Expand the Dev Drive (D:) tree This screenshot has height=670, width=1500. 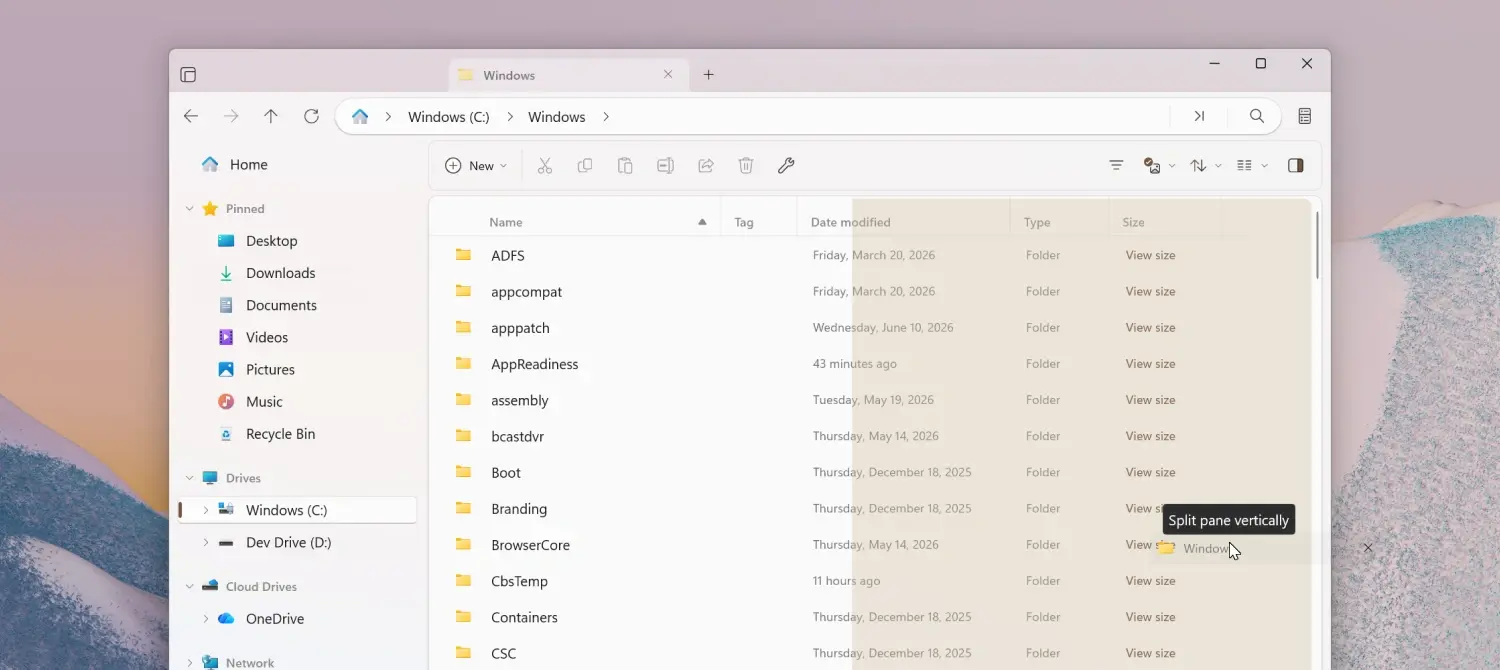pos(206,542)
